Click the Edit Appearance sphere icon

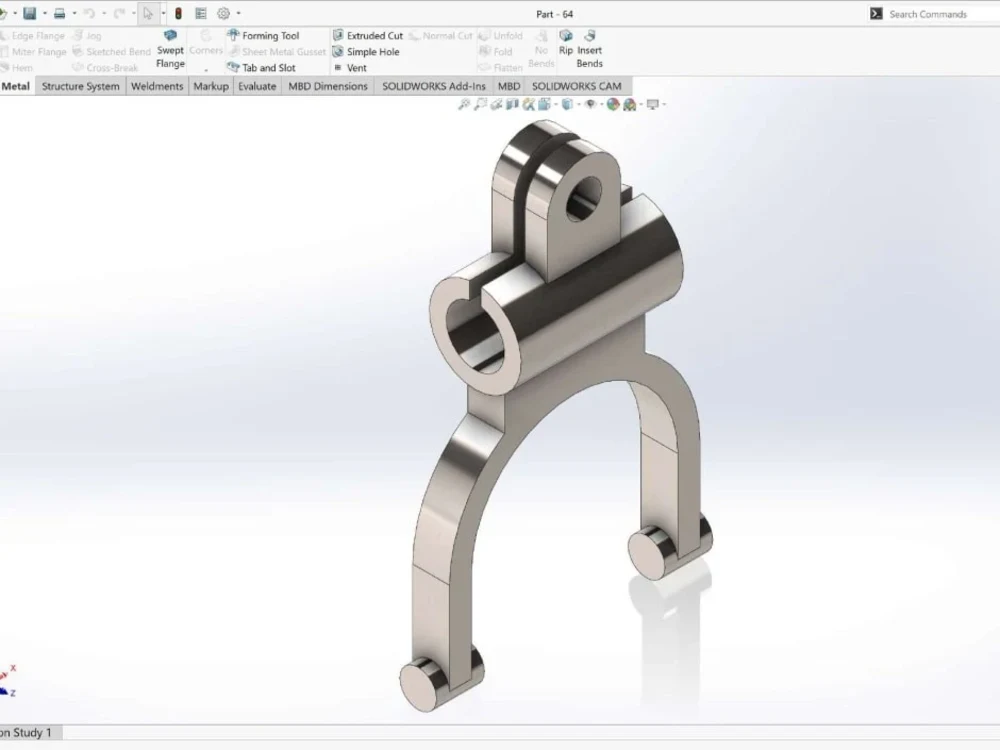point(613,104)
